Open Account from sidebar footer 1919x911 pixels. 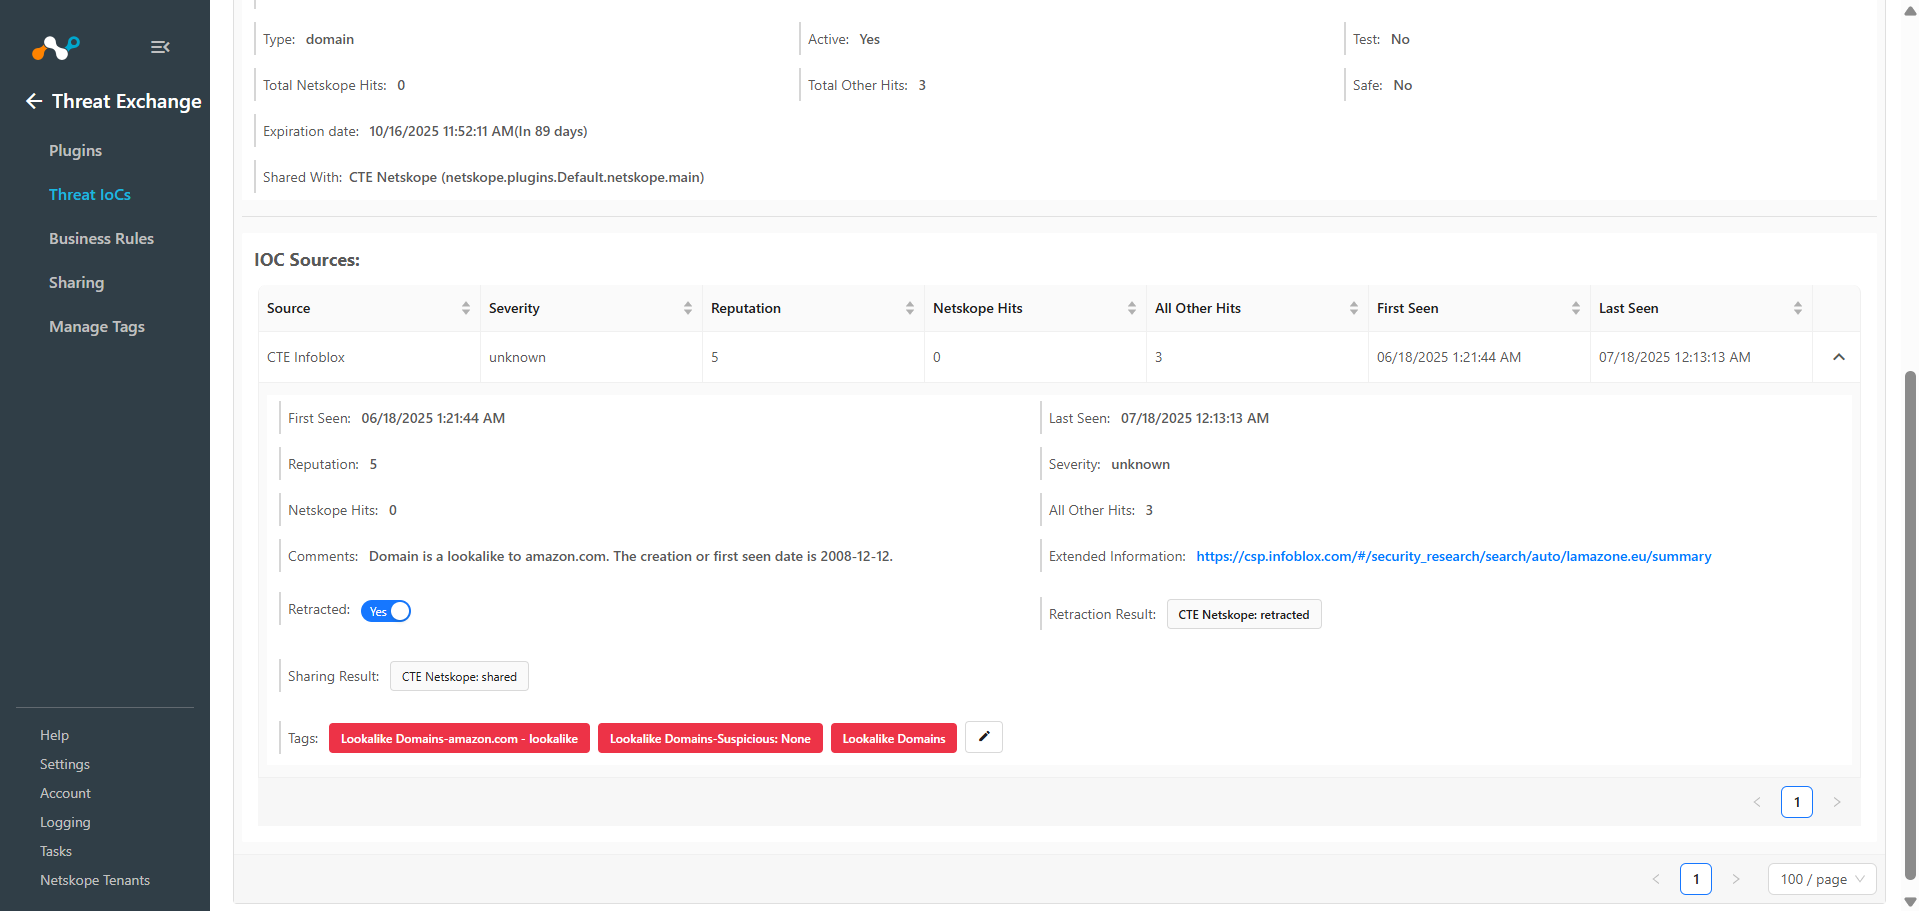[x=65, y=793]
